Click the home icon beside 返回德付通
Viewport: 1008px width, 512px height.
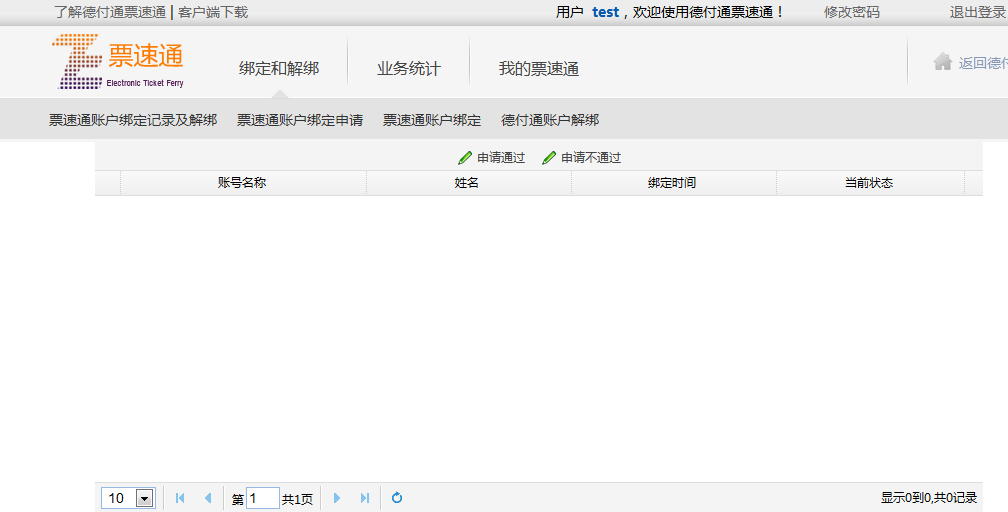pyautogui.click(x=942, y=62)
